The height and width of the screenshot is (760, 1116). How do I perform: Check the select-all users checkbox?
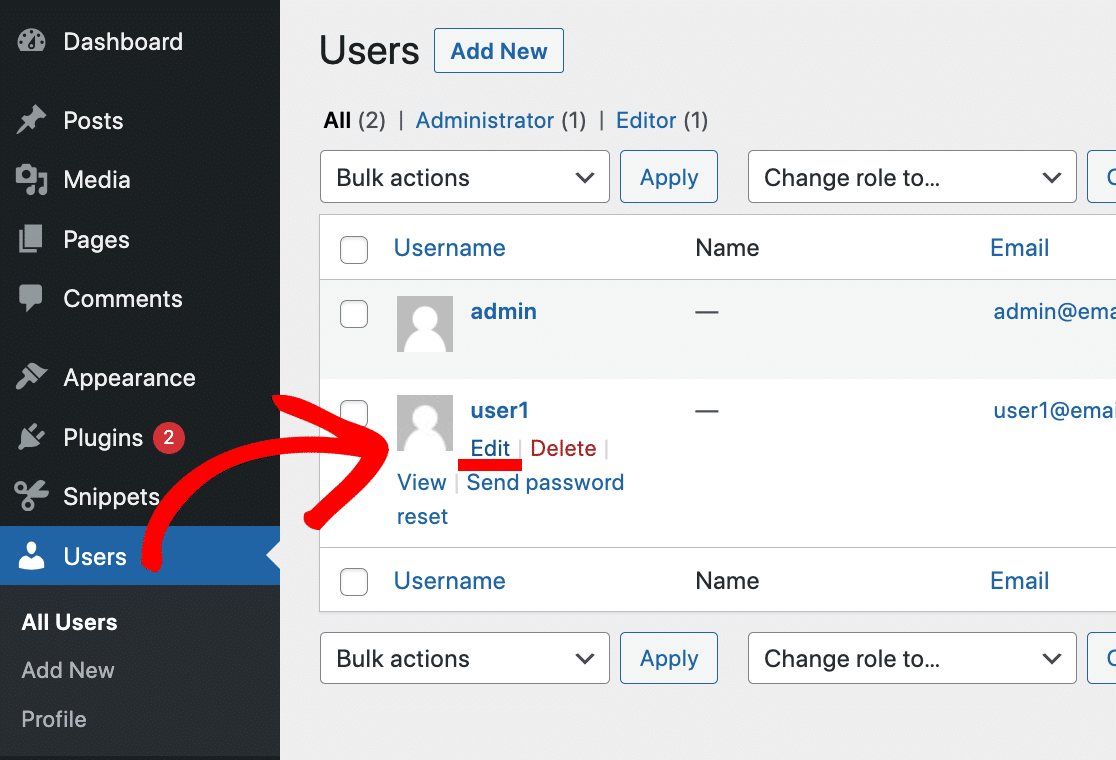click(354, 250)
